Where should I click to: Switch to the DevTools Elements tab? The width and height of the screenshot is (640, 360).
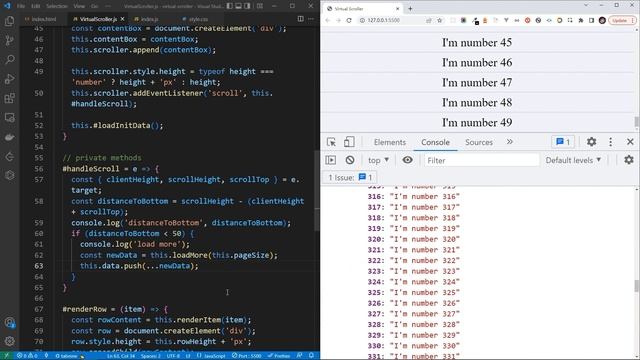coord(390,142)
